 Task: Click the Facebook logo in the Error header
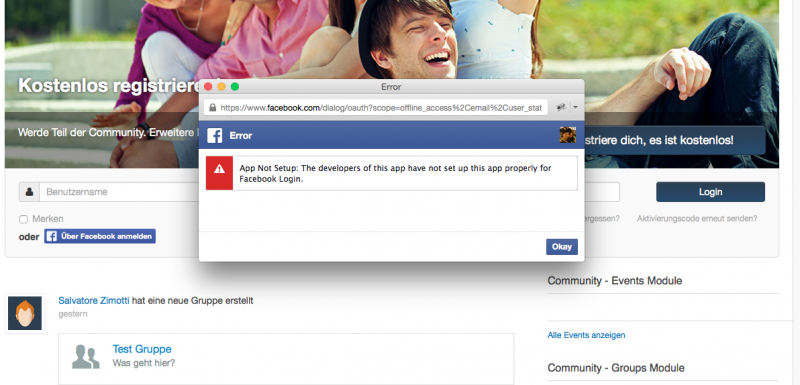[x=214, y=136]
